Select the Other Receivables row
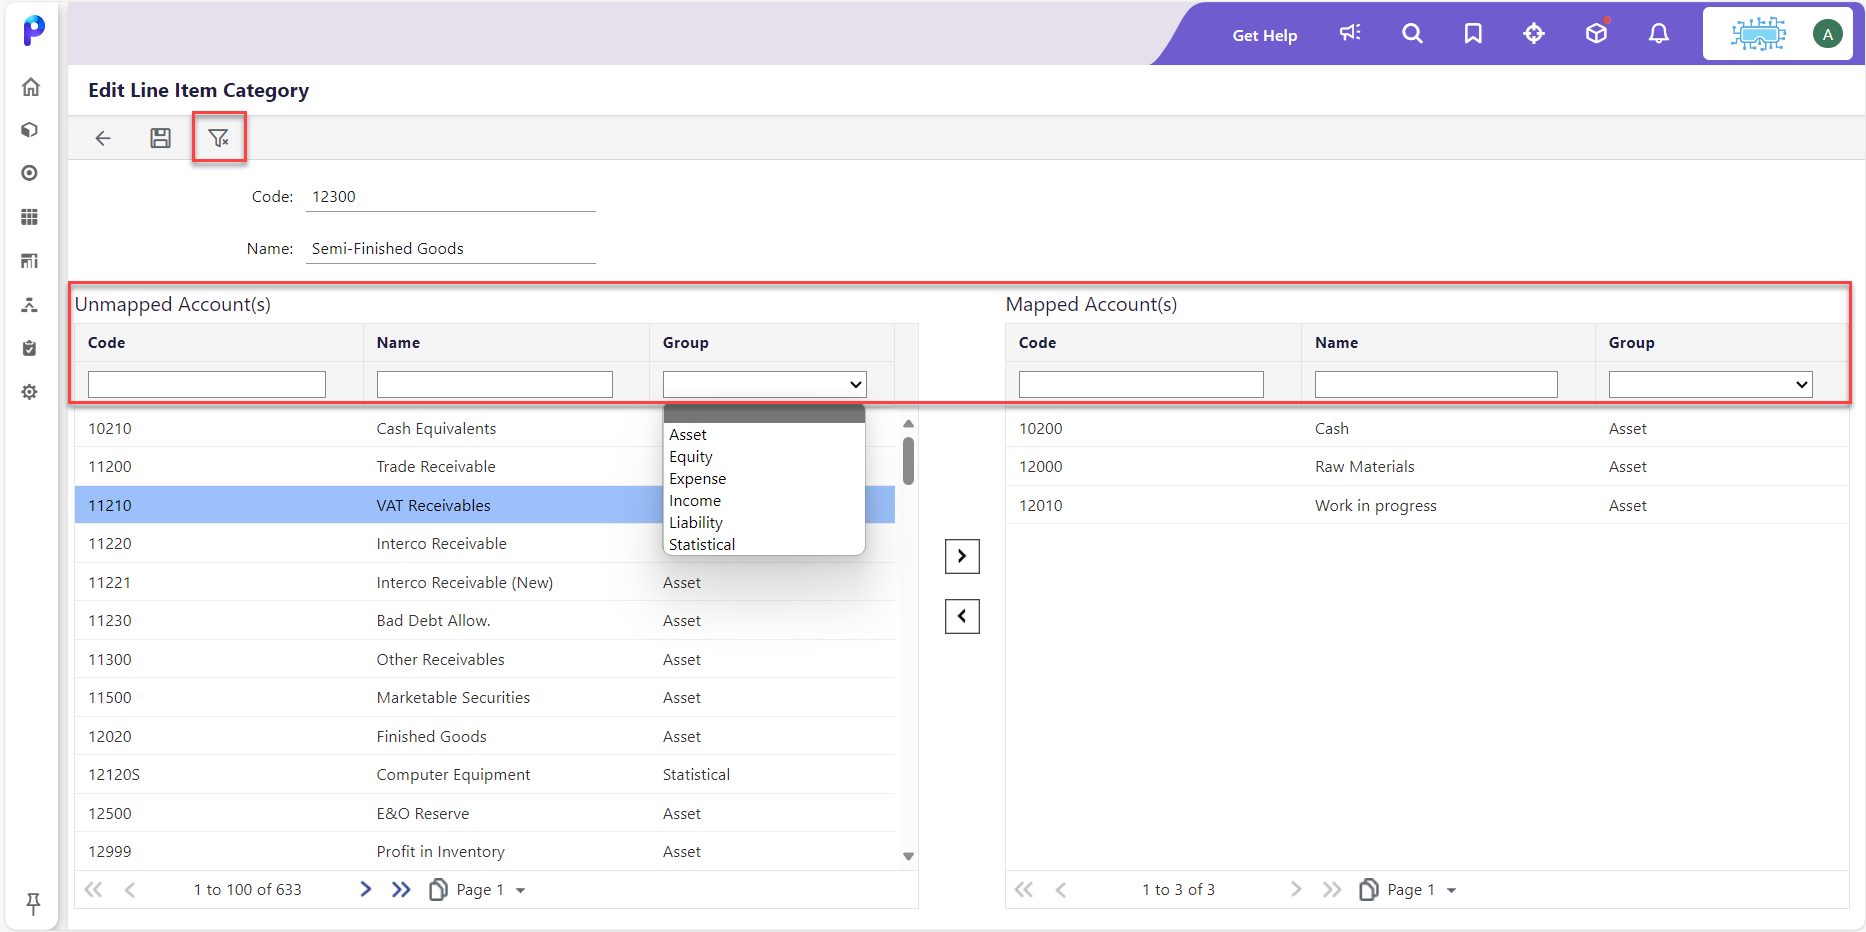The width and height of the screenshot is (1866, 932). click(485, 659)
